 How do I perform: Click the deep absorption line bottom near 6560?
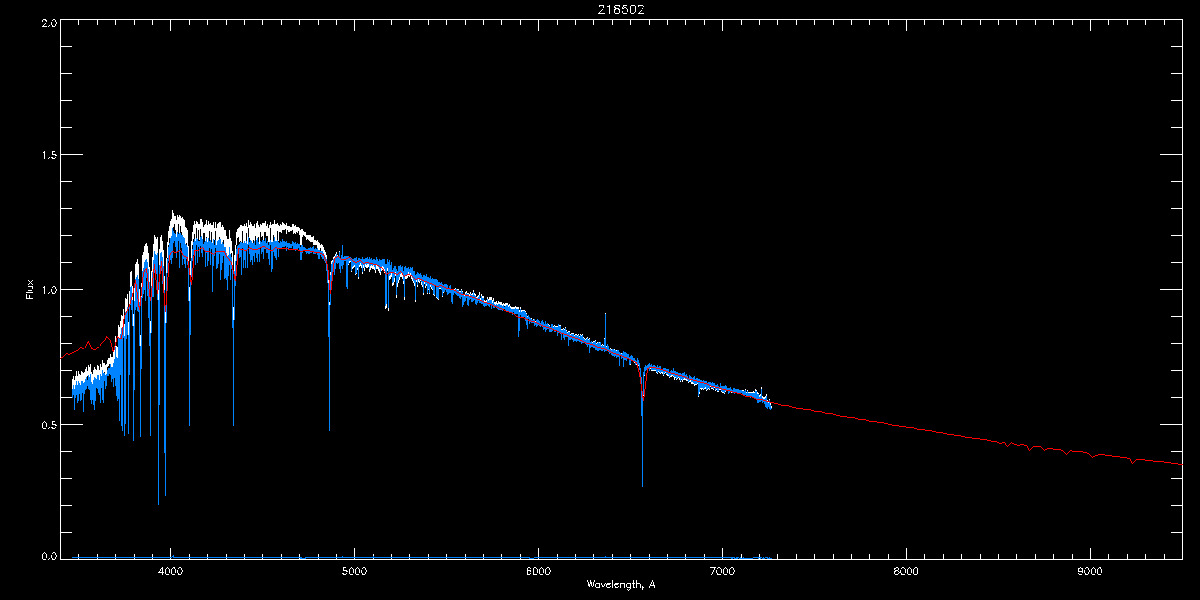pos(642,485)
